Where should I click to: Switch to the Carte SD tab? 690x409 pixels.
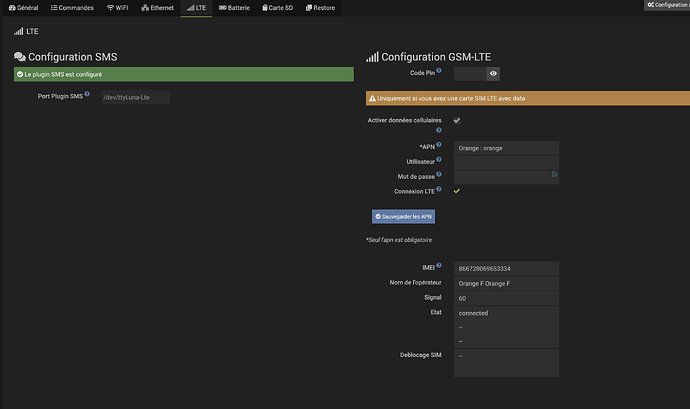(x=277, y=8)
